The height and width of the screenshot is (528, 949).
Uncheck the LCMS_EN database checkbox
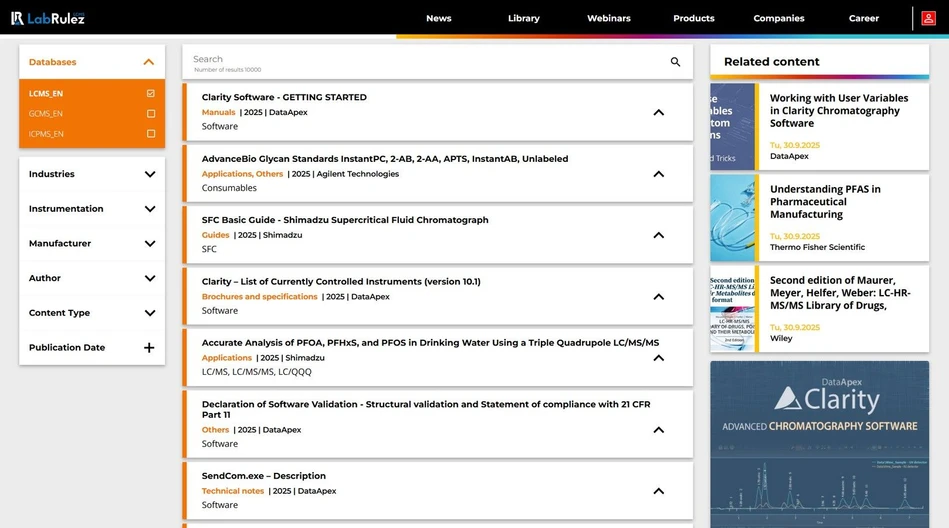tap(151, 93)
